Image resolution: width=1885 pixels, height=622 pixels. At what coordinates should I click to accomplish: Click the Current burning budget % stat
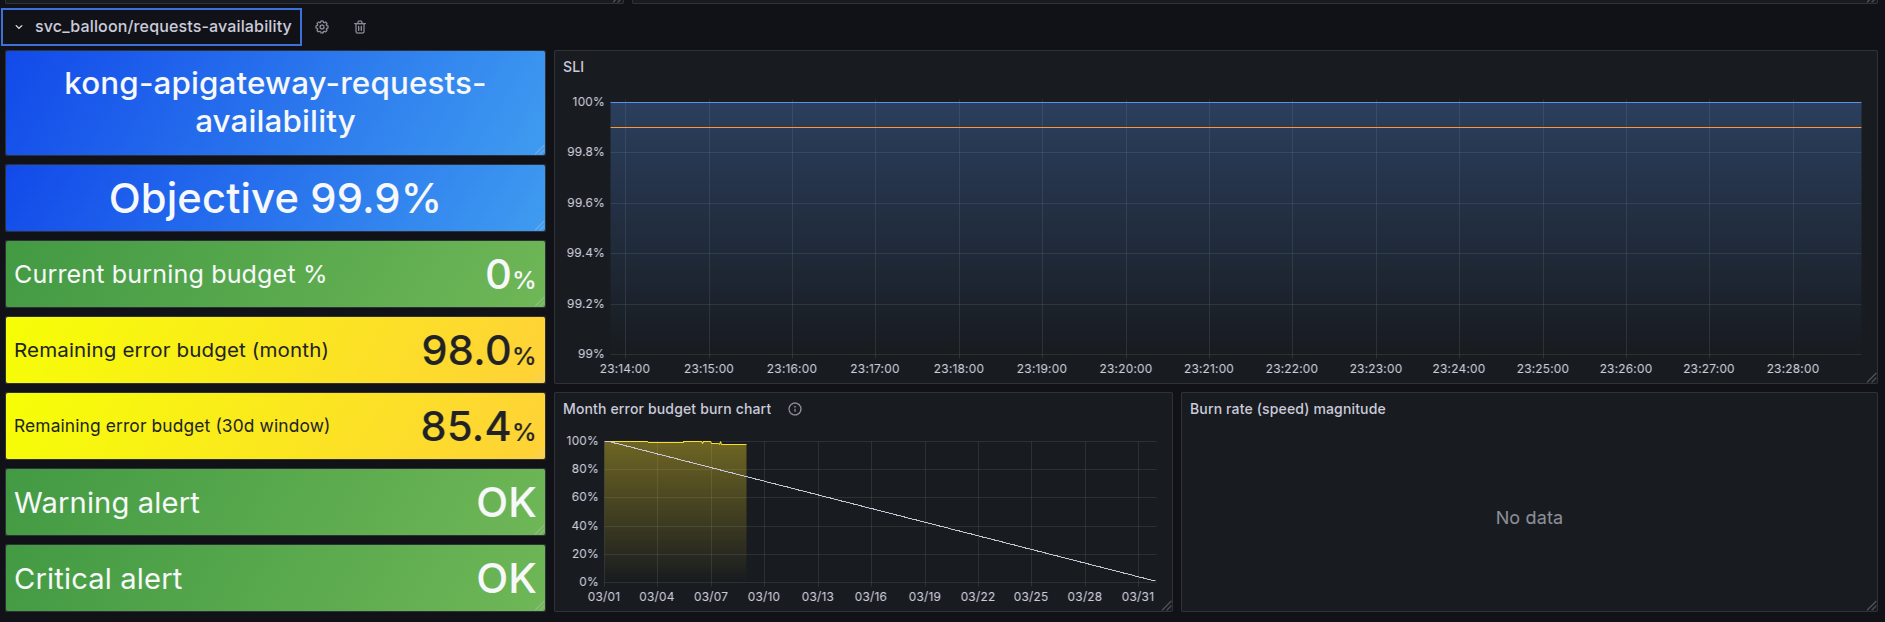[275, 274]
